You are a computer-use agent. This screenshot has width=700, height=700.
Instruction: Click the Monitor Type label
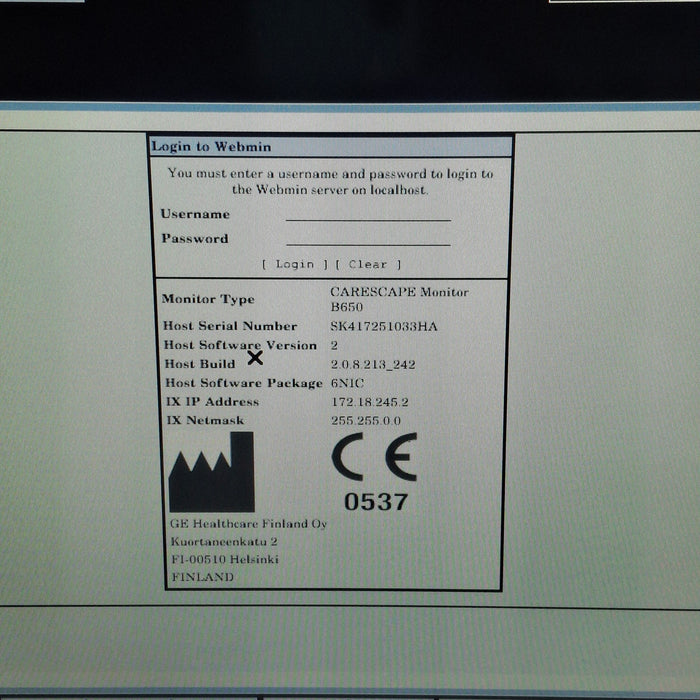[208, 299]
